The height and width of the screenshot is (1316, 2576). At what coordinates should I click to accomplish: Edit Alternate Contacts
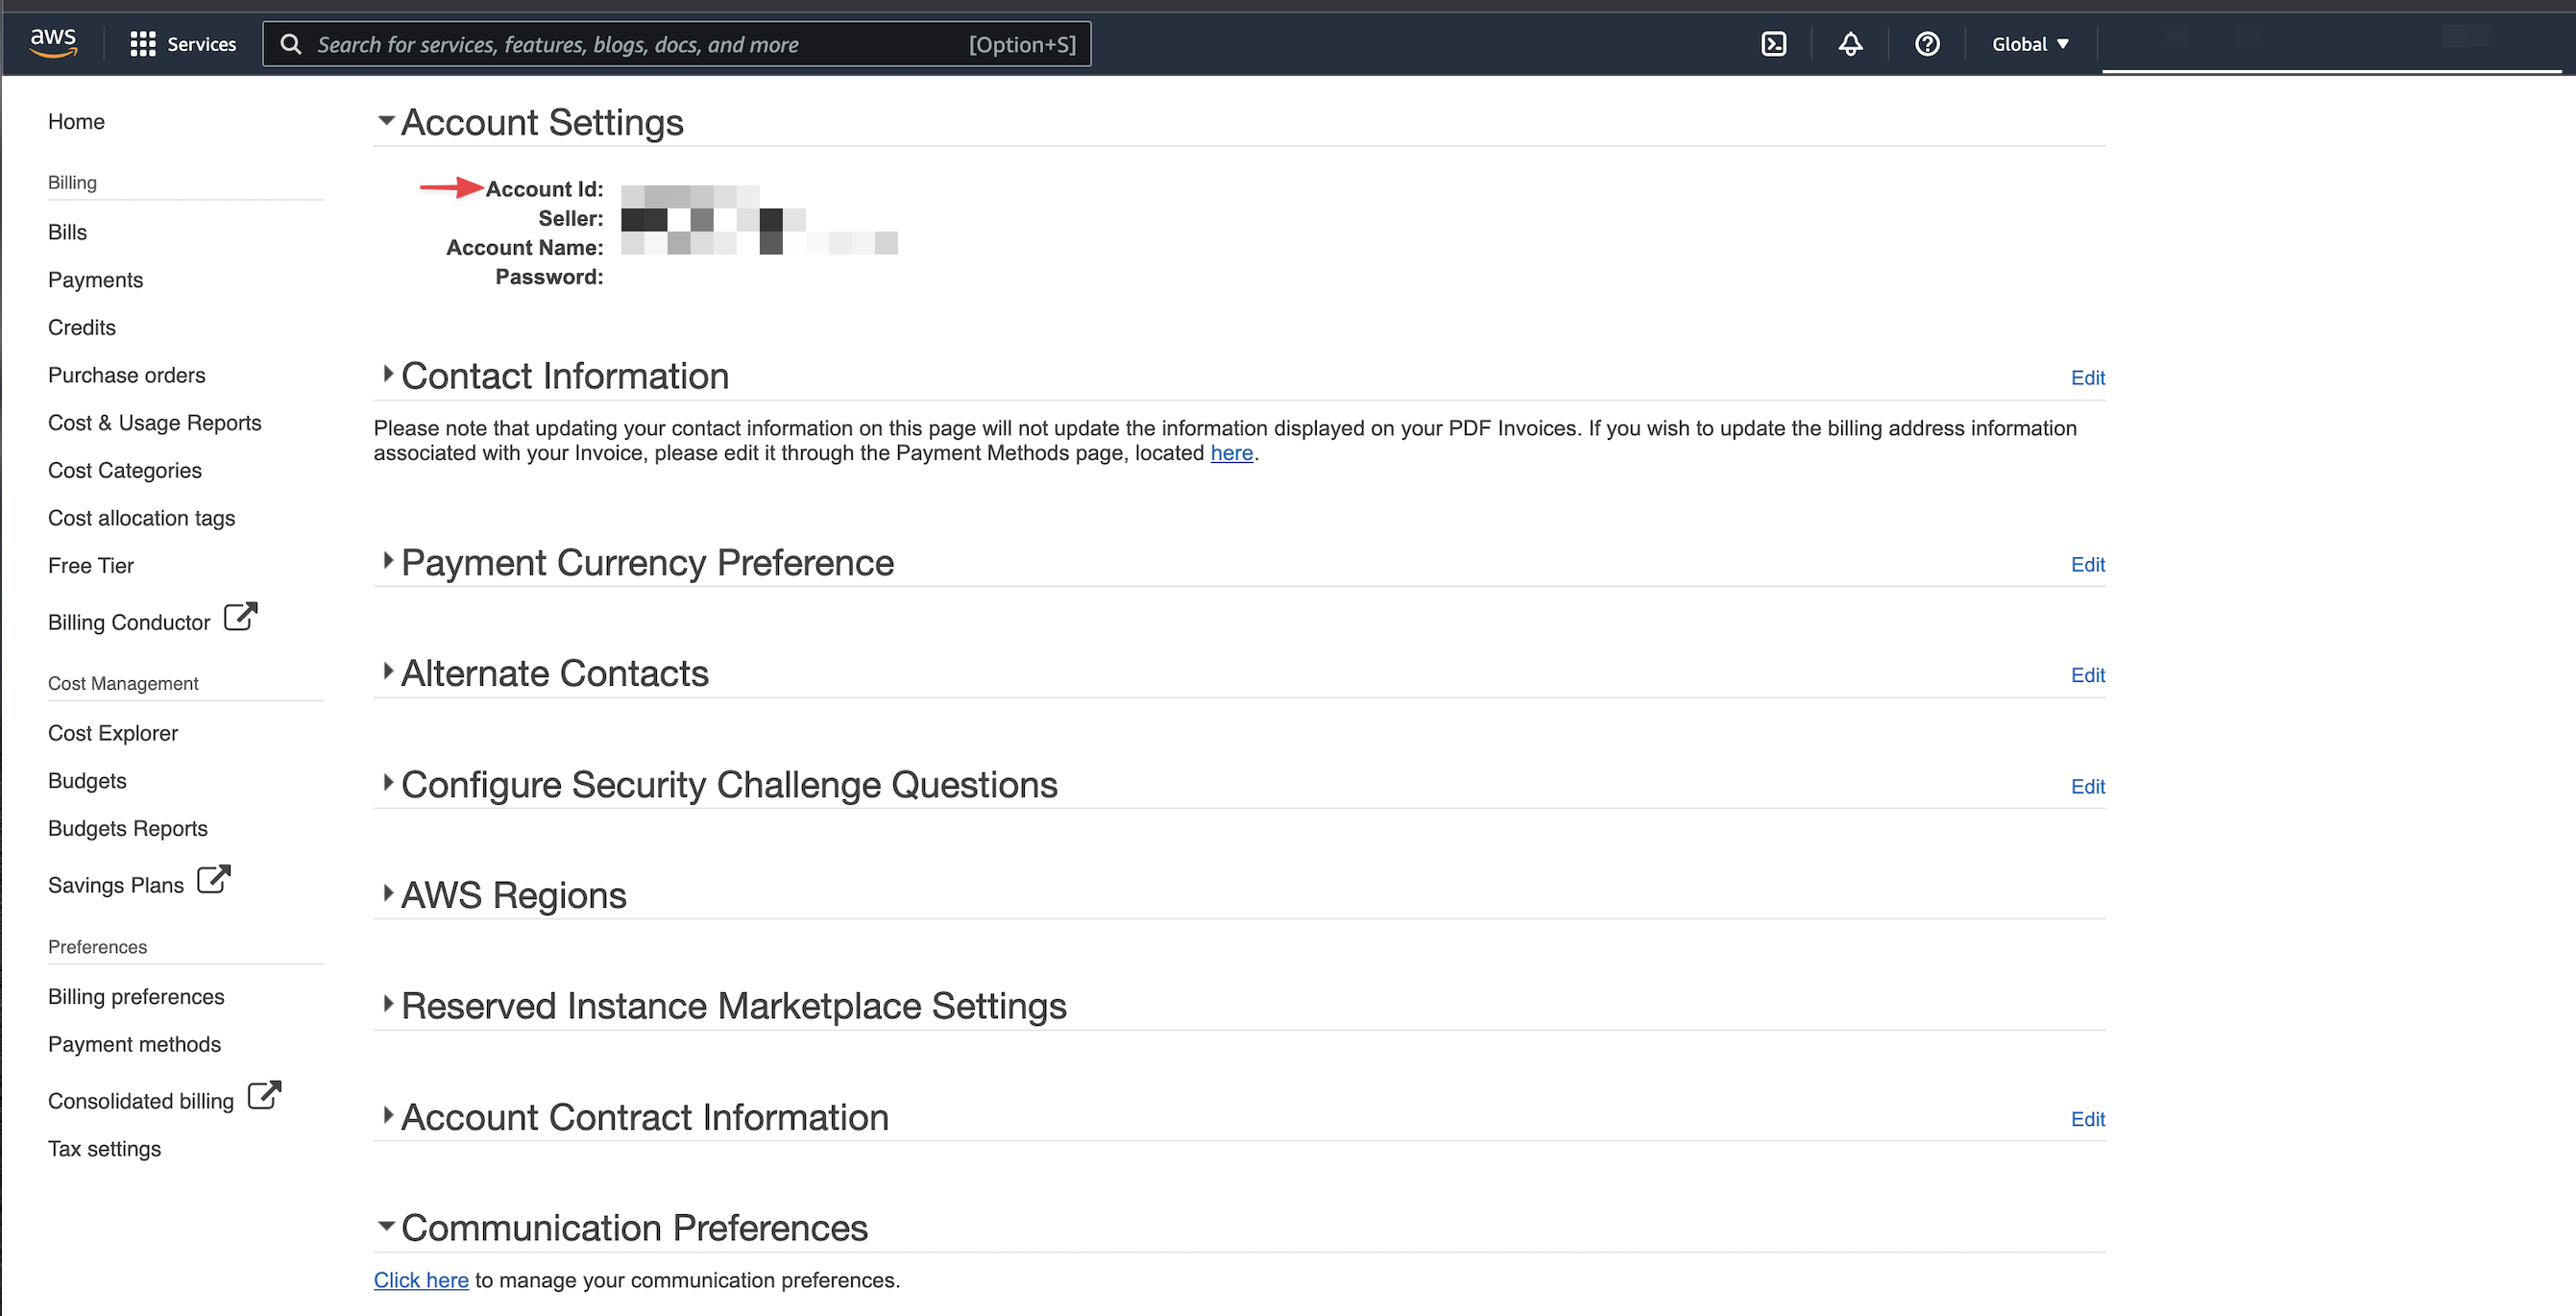pyautogui.click(x=2087, y=676)
